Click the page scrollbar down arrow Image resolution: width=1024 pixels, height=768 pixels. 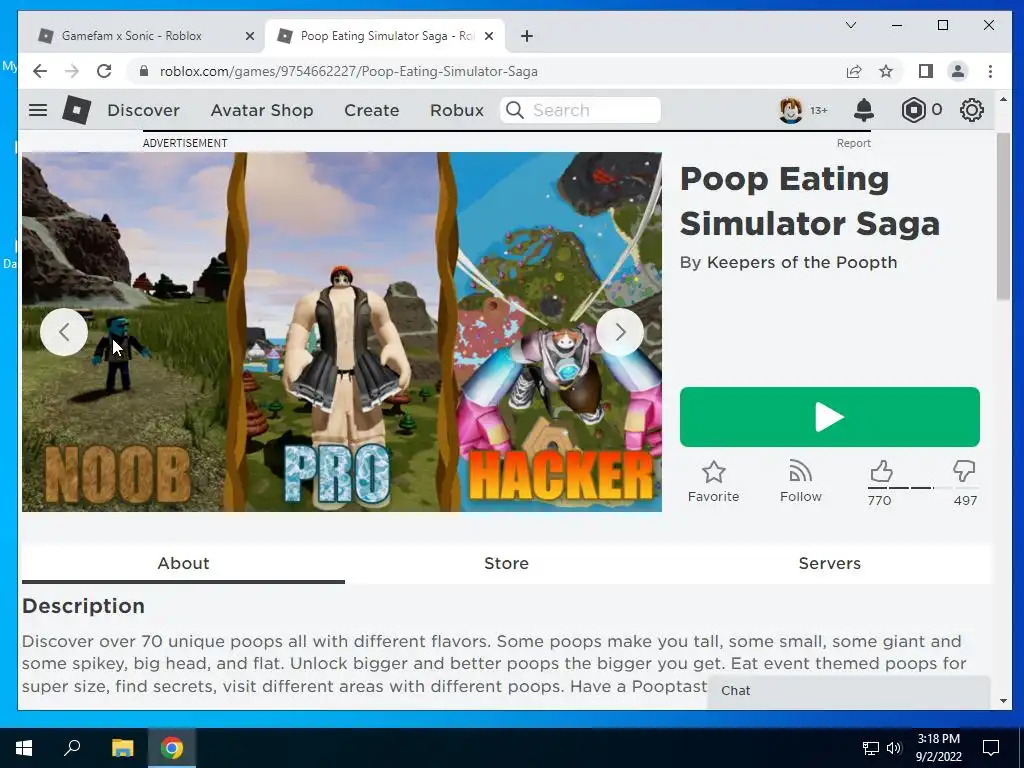[1003, 701]
